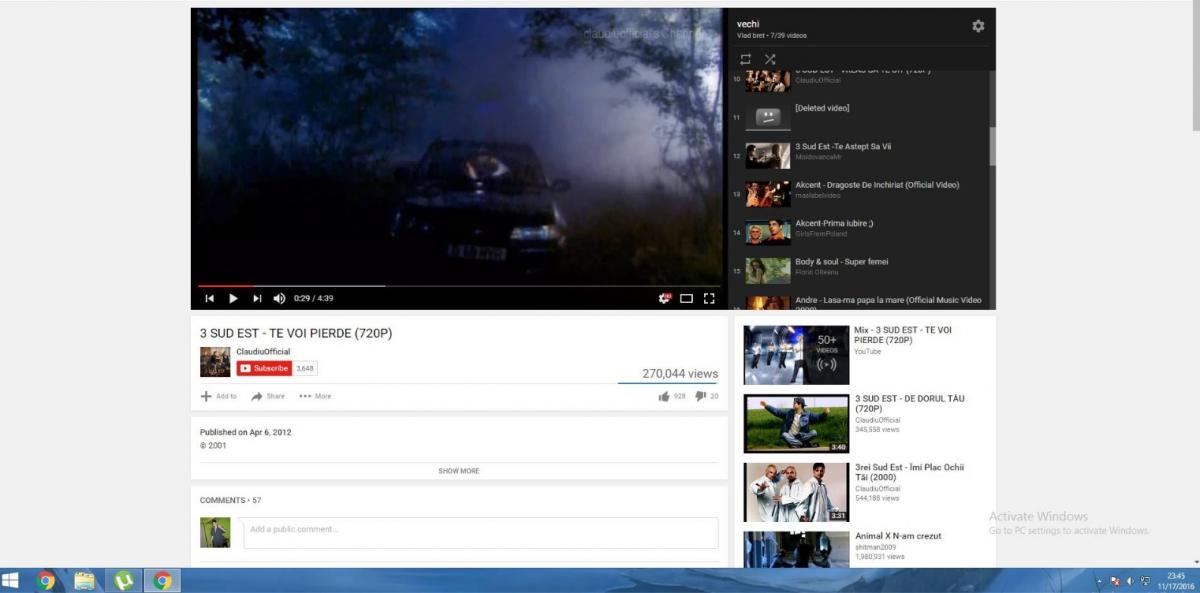Open Mix - 3 SUD EST - TE VOI PIERDE

[x=903, y=335]
